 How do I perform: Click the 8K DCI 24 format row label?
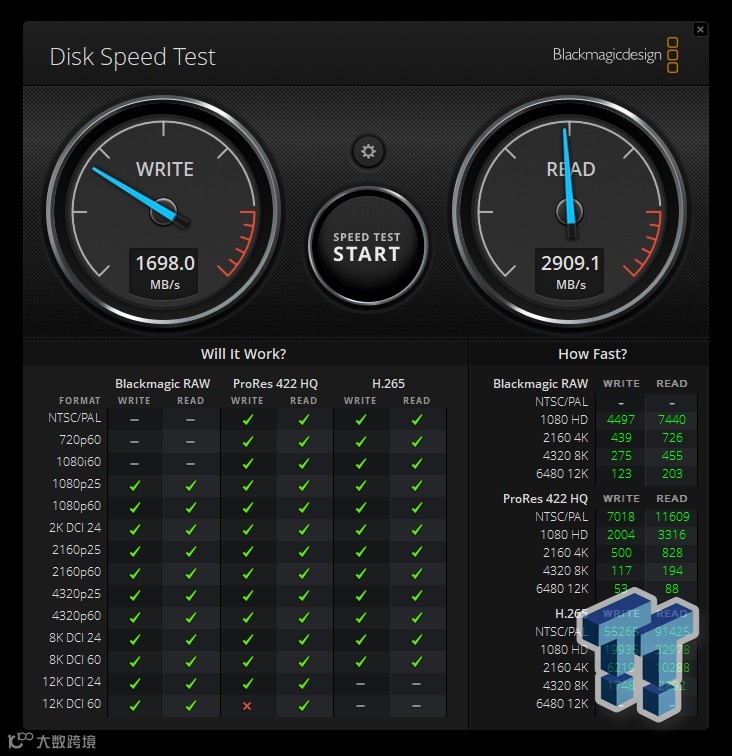point(75,638)
